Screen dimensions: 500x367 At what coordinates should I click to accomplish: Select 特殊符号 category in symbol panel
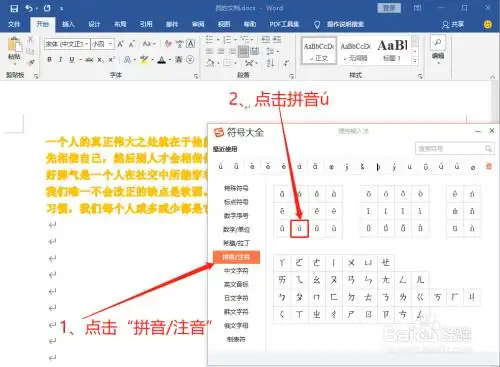[x=236, y=188]
